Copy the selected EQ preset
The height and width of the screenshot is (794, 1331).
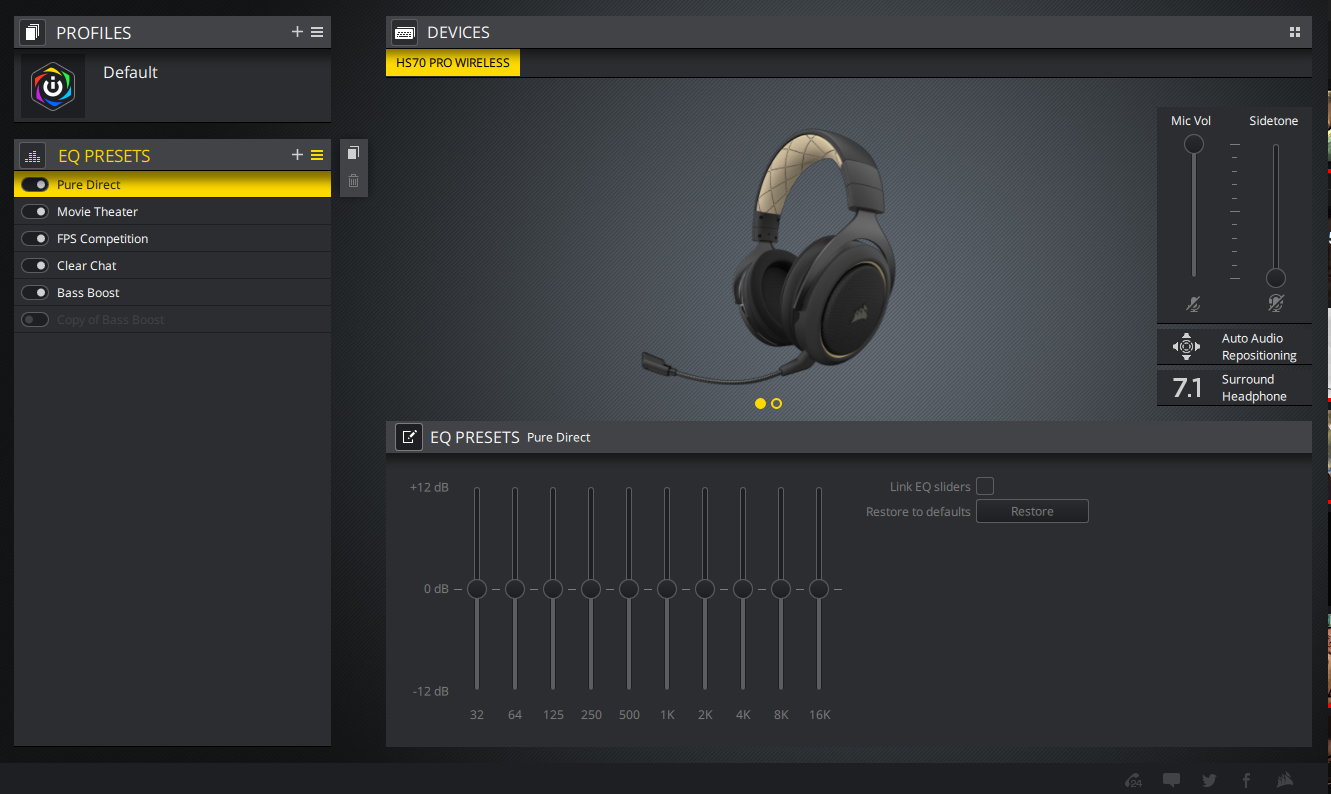[x=353, y=153]
